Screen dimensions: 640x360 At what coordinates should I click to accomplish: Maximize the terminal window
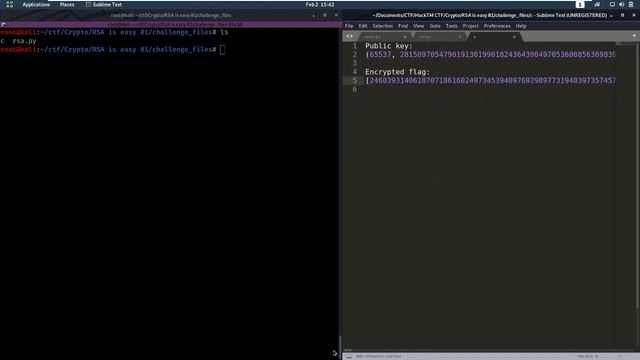click(x=325, y=15)
